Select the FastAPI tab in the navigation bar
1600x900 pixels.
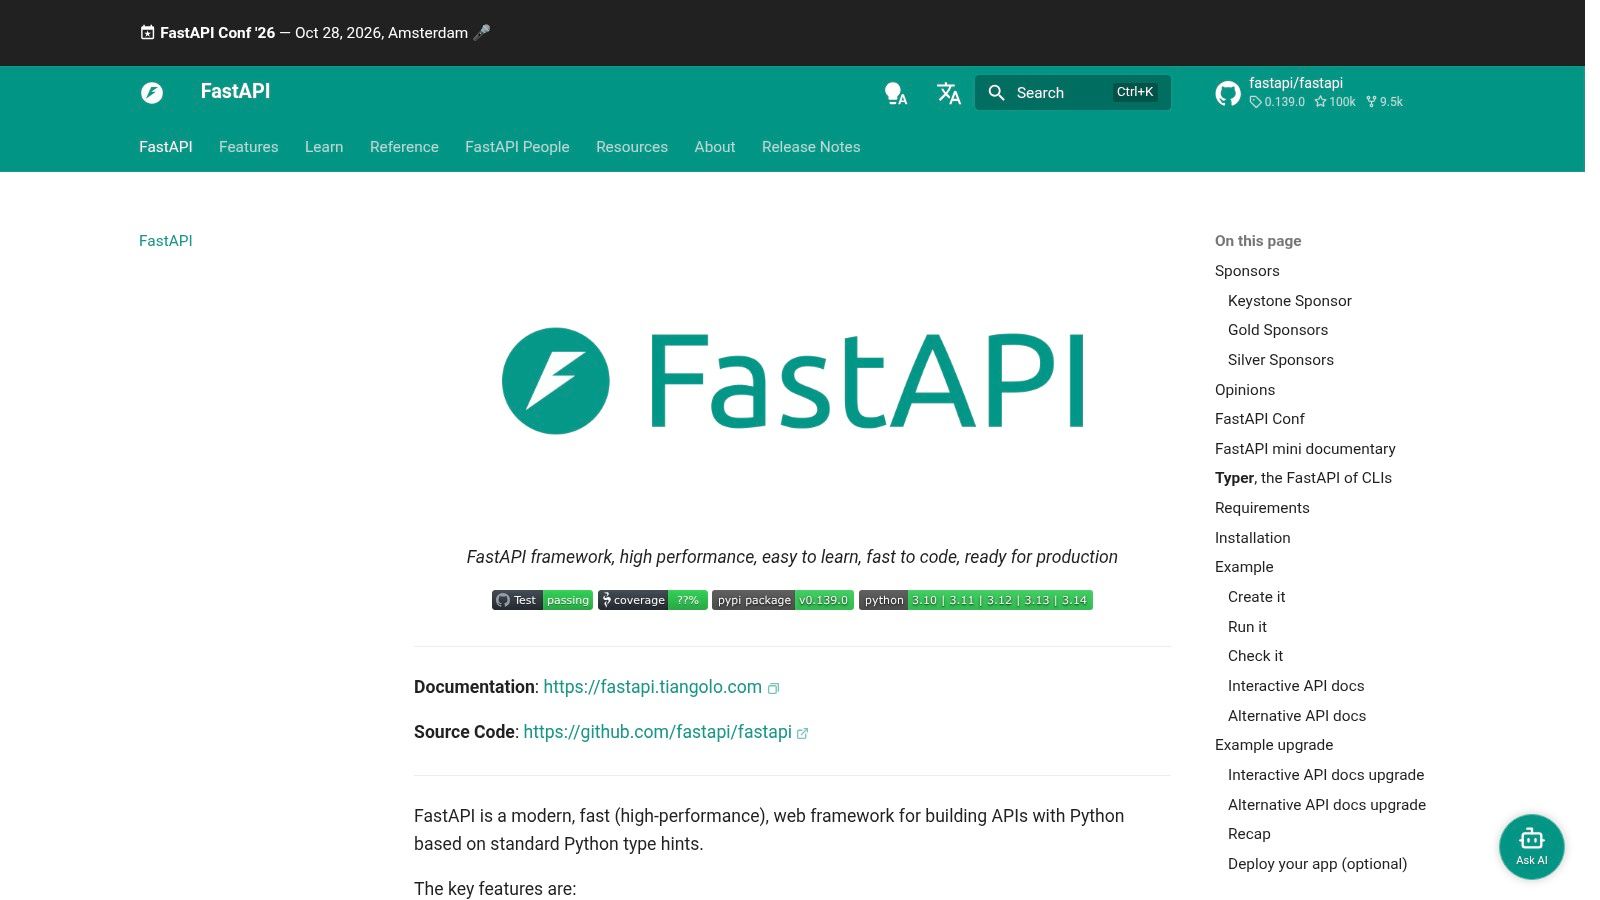(x=166, y=147)
